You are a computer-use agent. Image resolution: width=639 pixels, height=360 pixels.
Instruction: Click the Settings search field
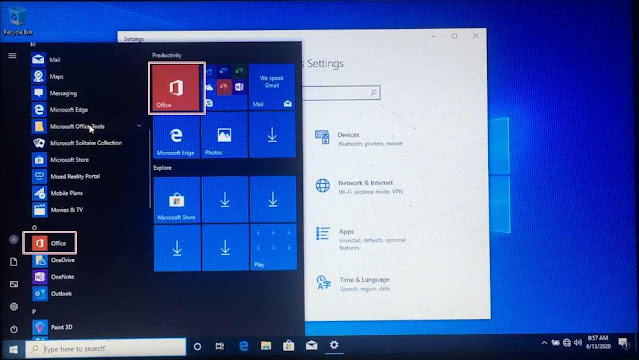(341, 93)
